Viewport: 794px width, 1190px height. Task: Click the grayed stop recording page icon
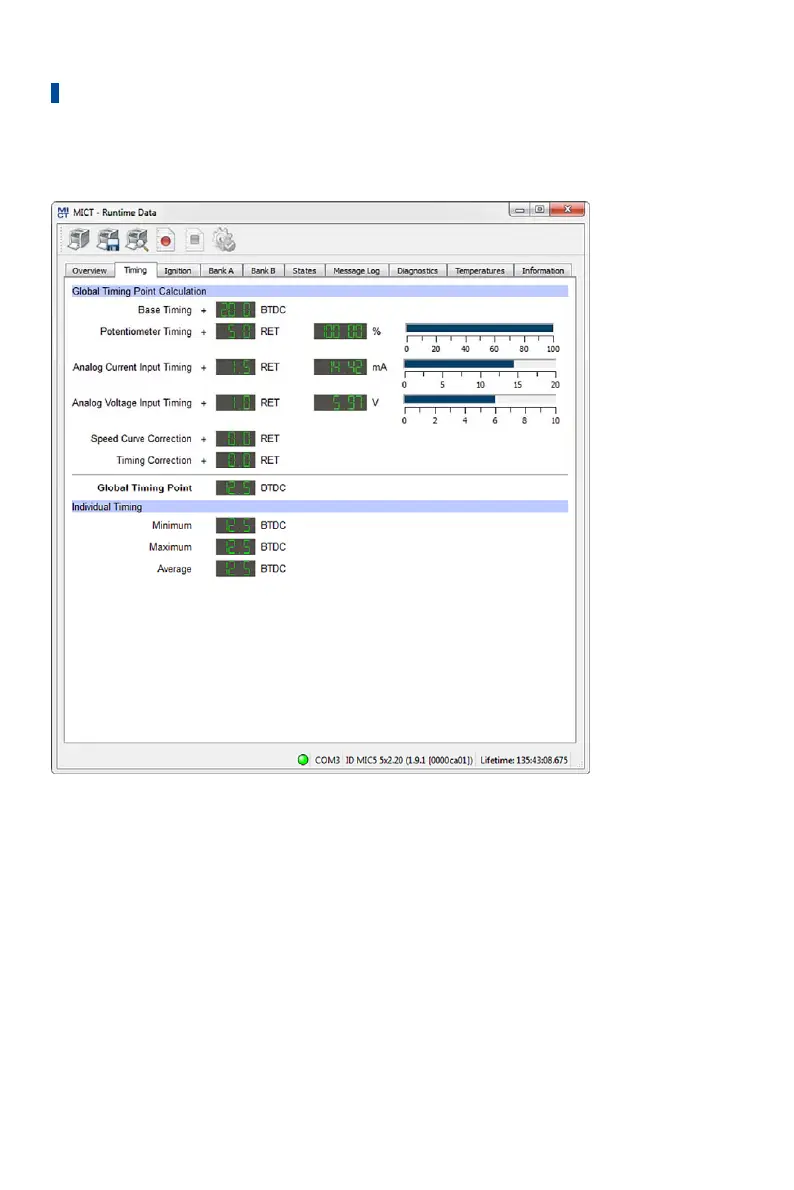coord(194,241)
